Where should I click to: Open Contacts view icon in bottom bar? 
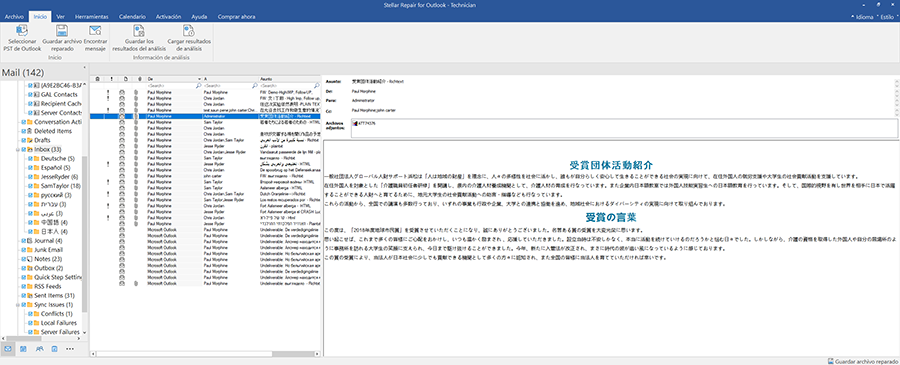point(39,348)
